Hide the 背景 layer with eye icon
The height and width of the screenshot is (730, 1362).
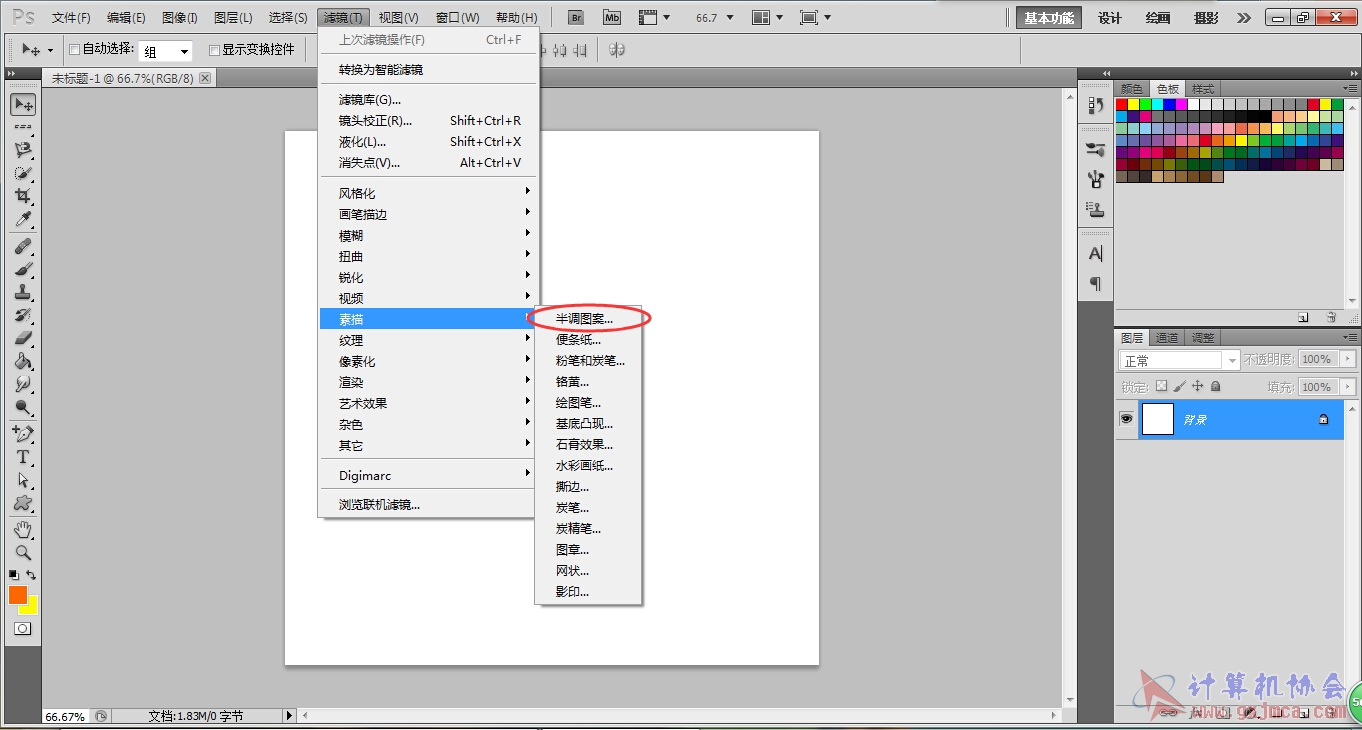1127,419
